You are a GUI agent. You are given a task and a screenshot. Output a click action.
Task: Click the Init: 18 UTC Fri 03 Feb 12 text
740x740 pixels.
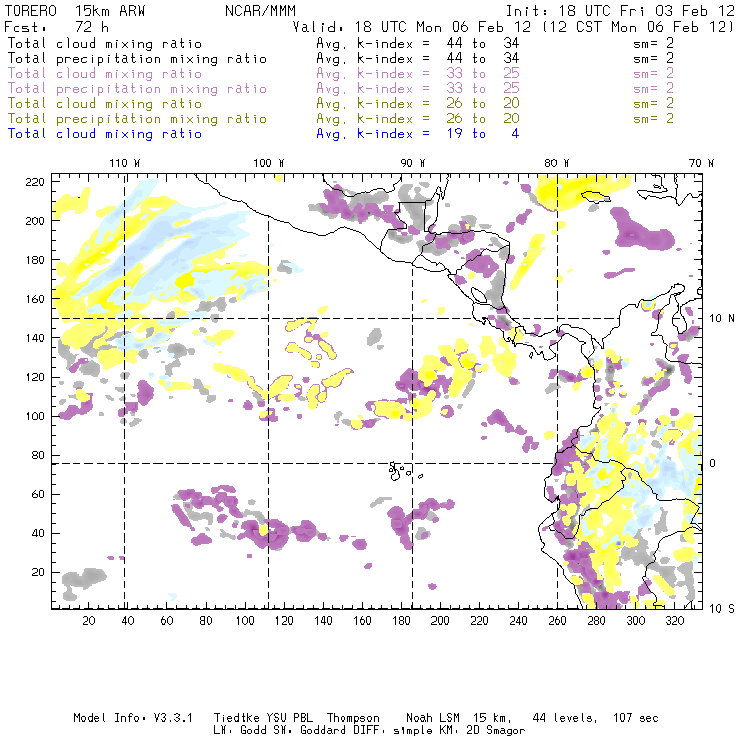(x=619, y=11)
